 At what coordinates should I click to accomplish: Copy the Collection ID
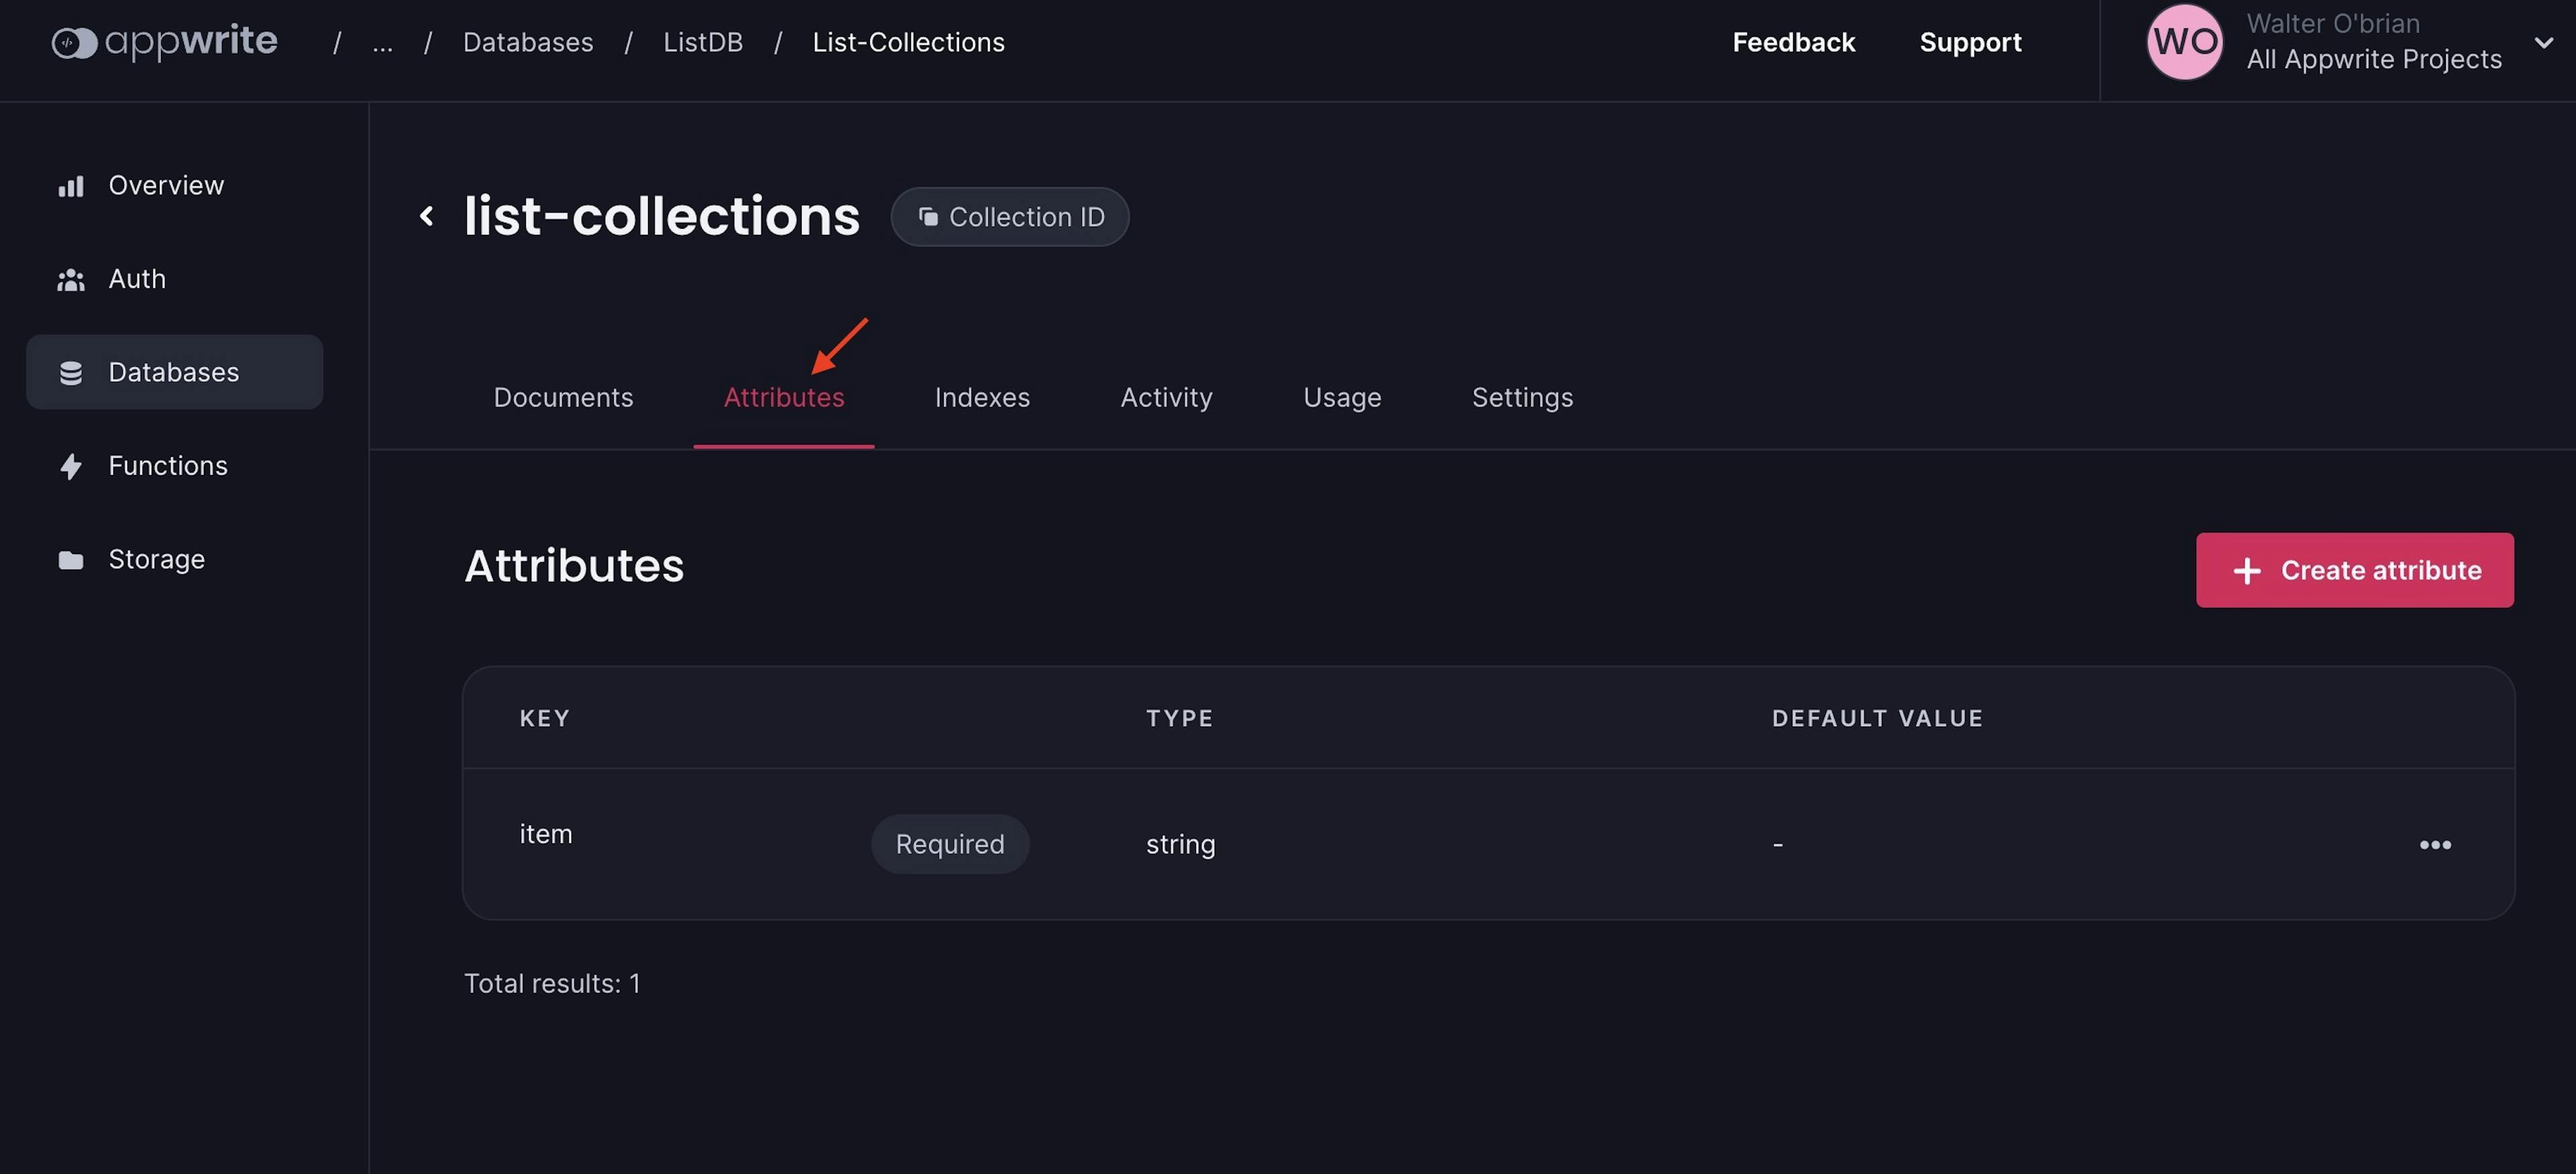[x=1010, y=217]
